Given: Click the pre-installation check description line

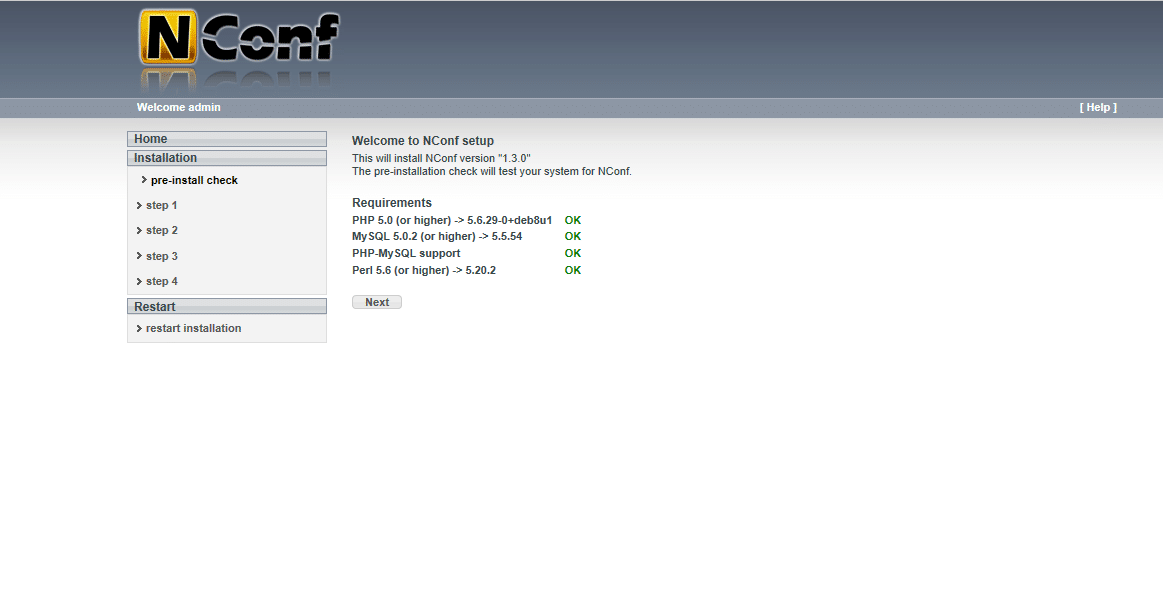Looking at the screenshot, I should point(492,171).
